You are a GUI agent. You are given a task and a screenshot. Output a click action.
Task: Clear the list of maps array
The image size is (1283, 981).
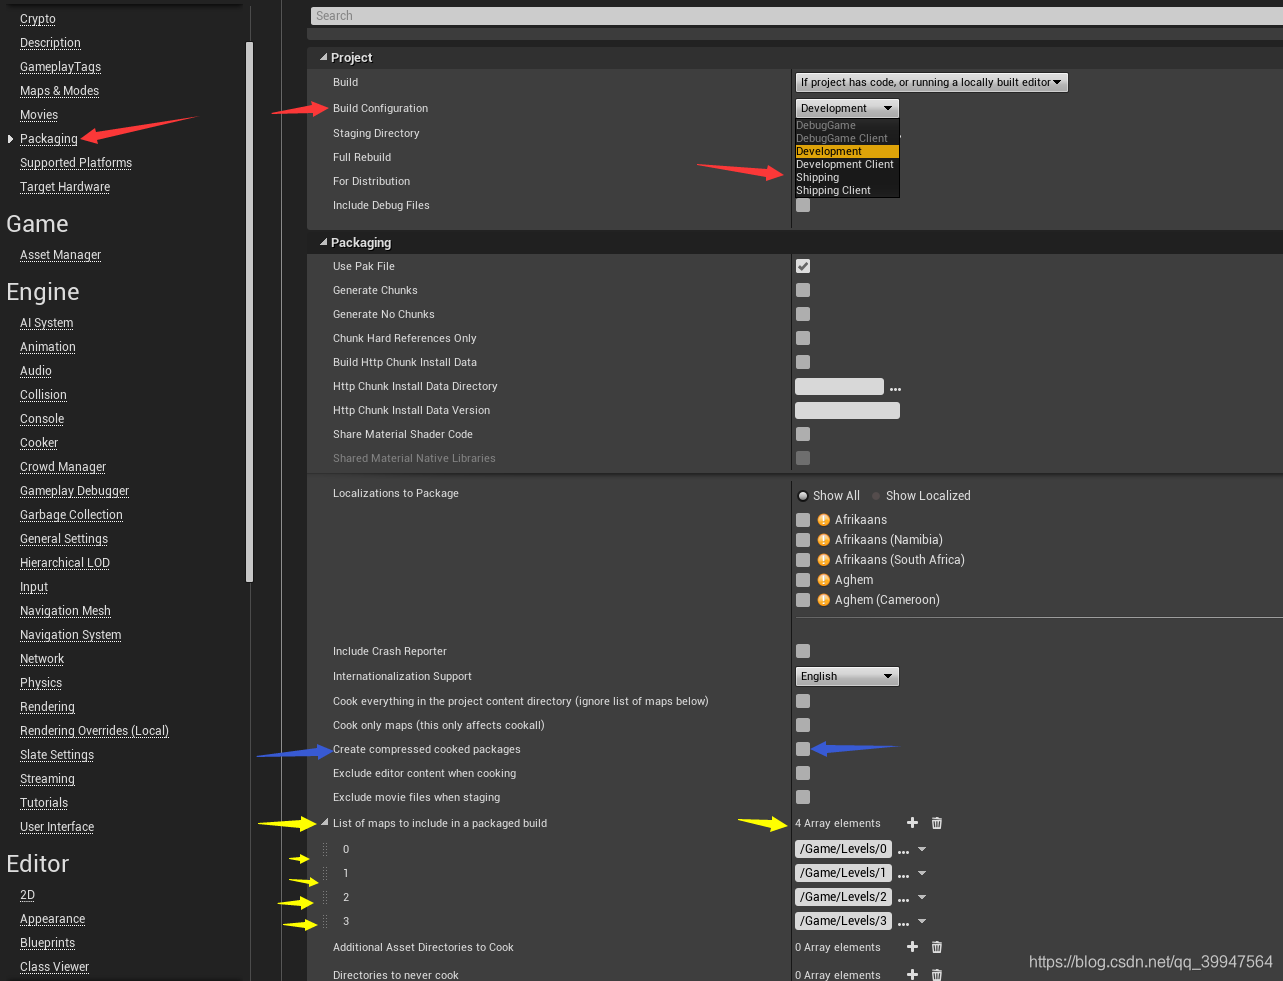(x=937, y=823)
